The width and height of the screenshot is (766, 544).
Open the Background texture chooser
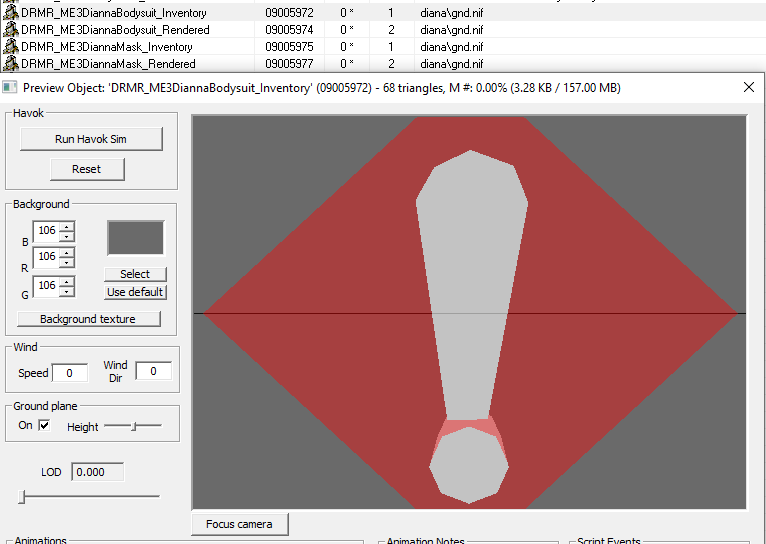(88, 319)
